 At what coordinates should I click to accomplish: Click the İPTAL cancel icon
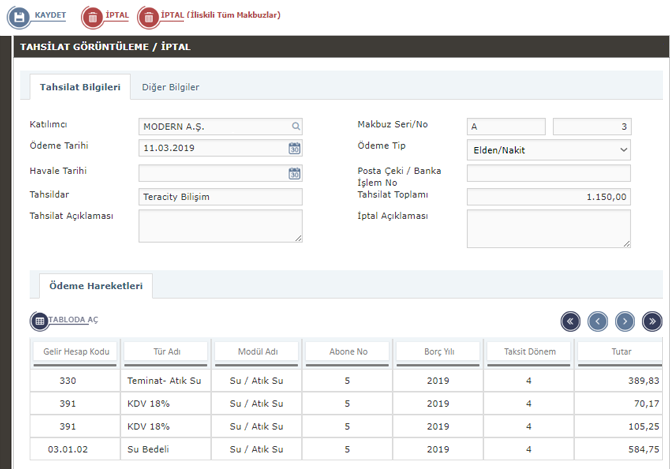click(x=92, y=16)
